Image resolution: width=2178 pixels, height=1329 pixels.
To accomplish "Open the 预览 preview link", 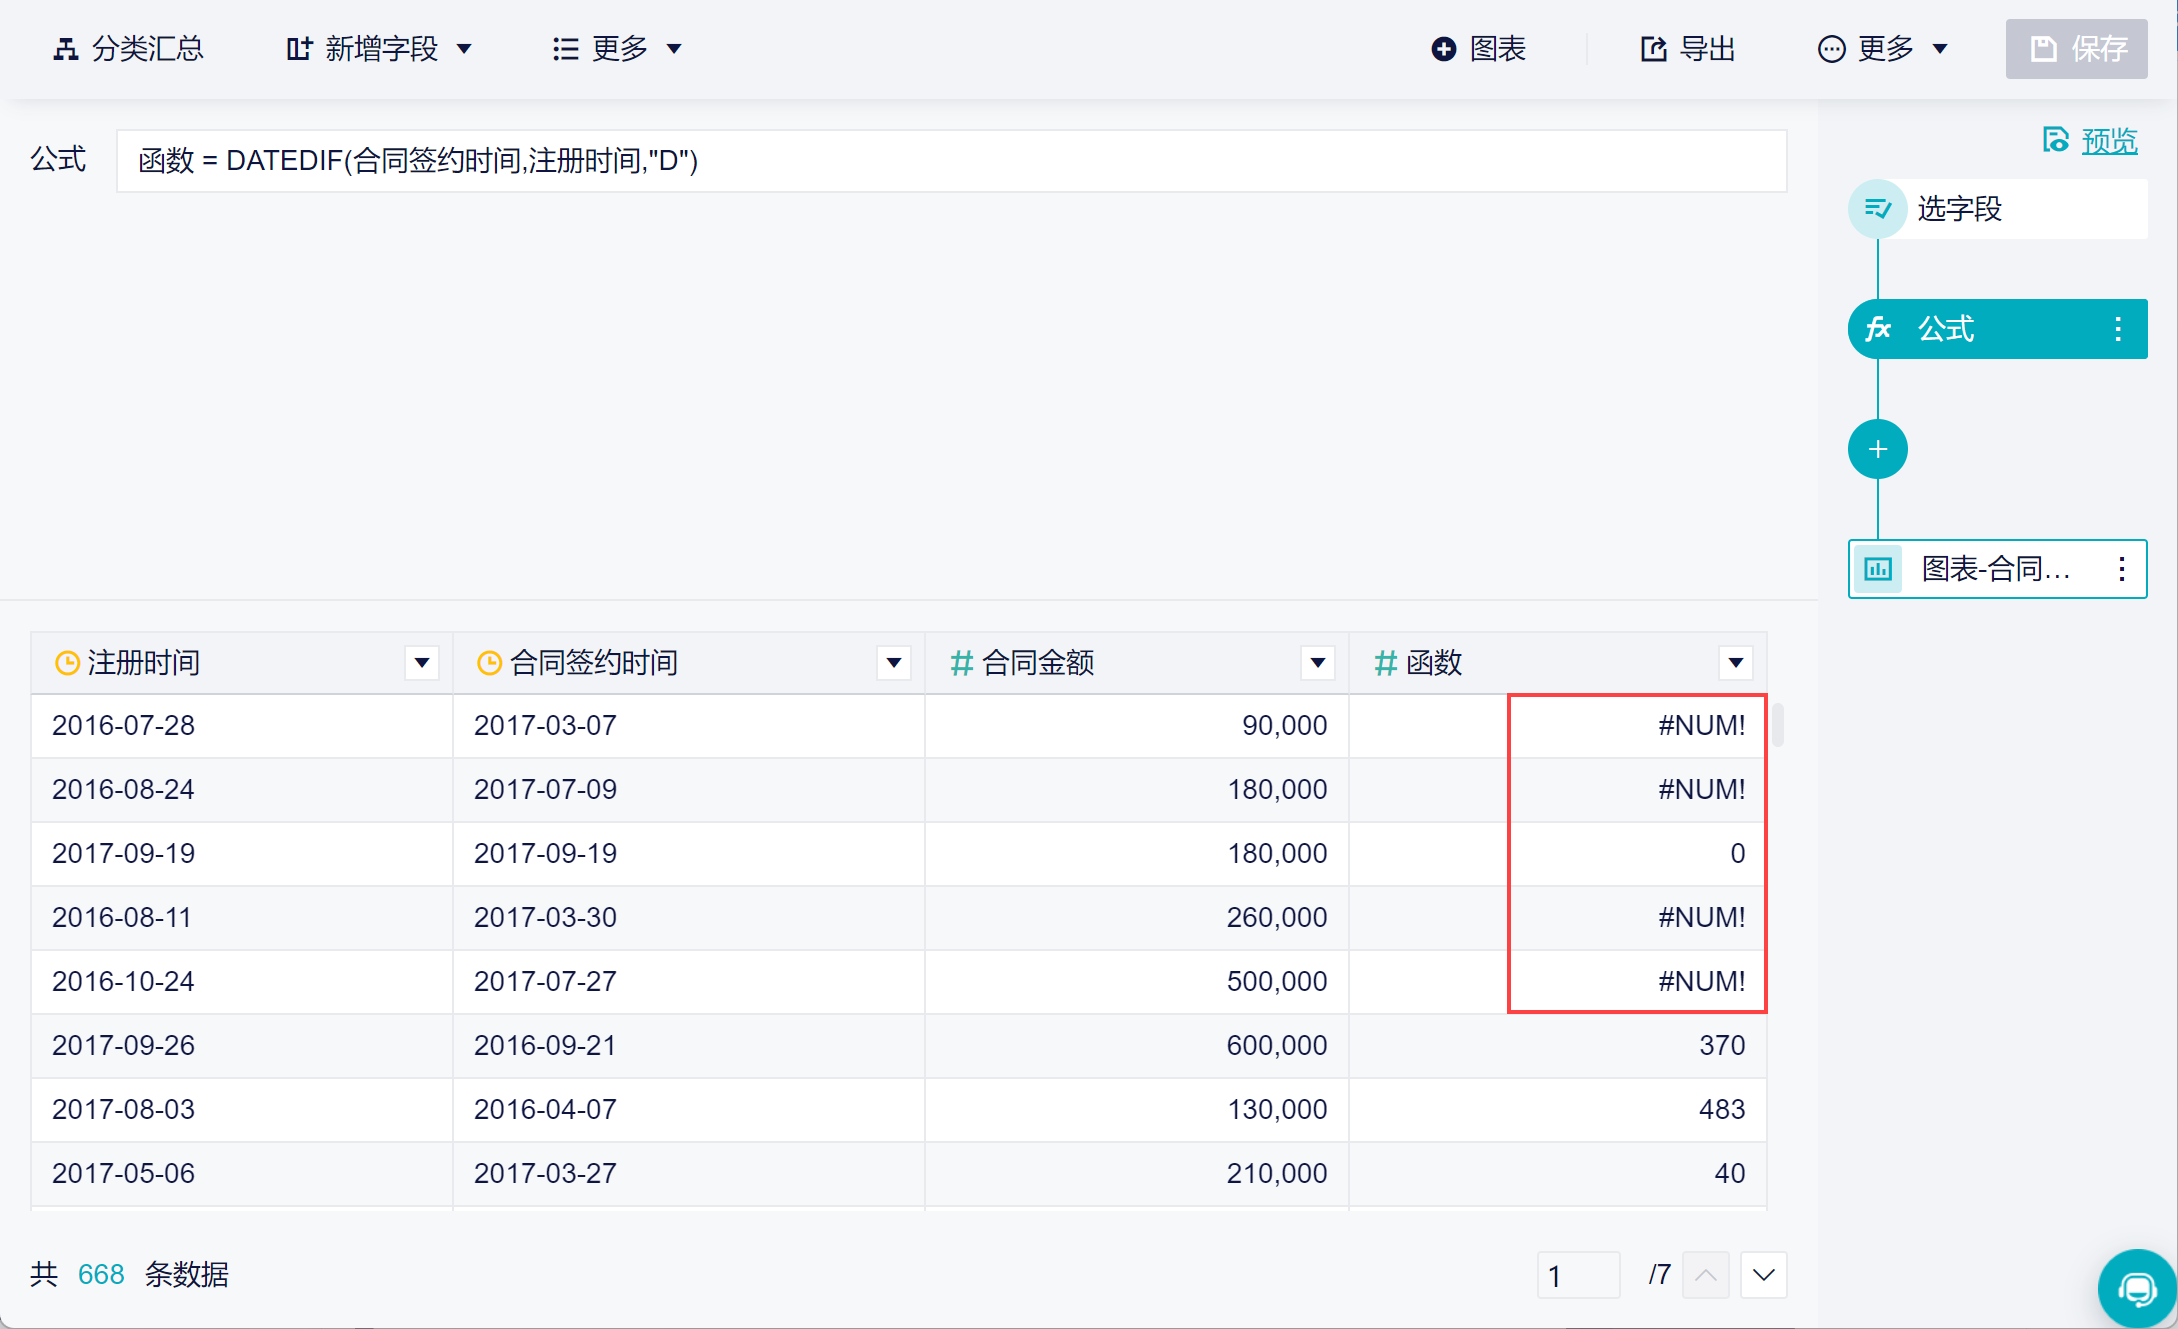I will coord(2108,141).
